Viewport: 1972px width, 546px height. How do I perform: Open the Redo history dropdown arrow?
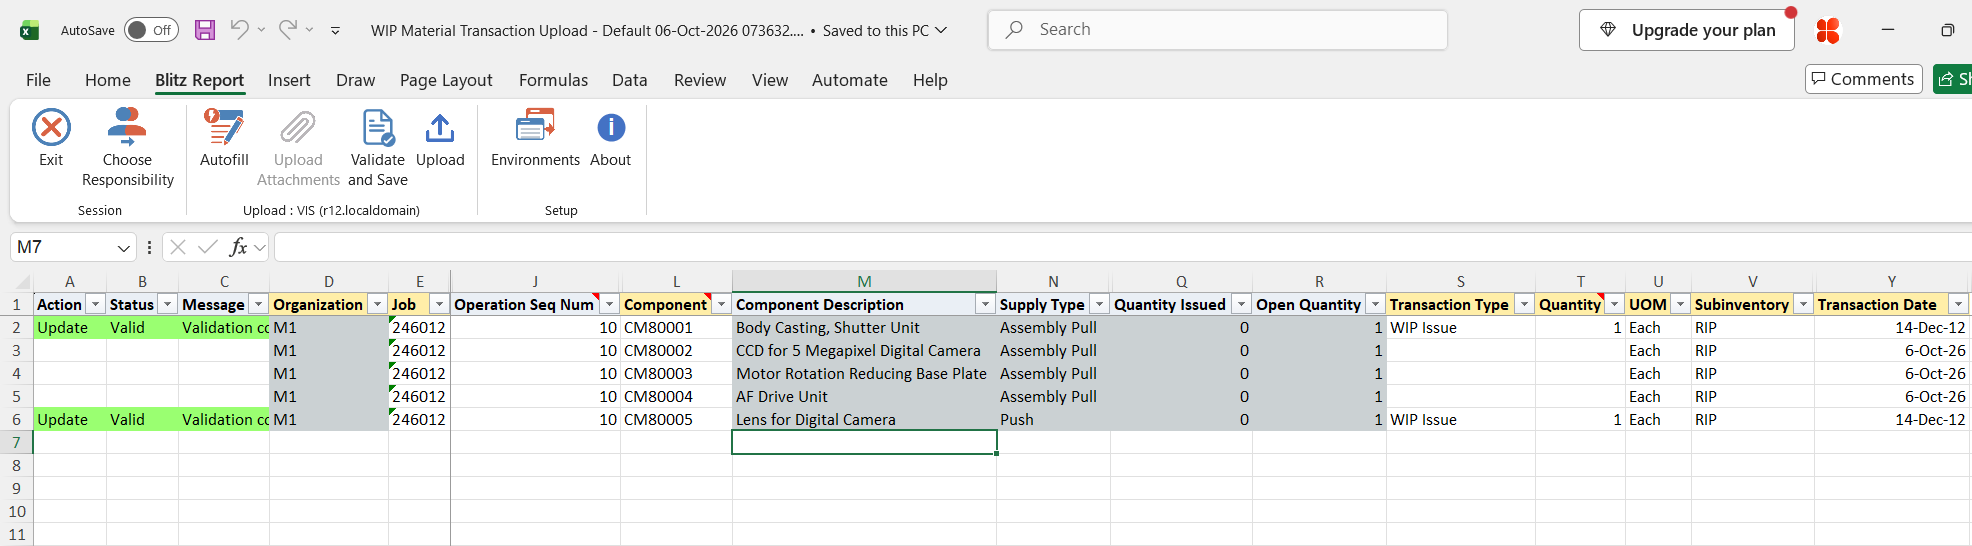[x=309, y=30]
